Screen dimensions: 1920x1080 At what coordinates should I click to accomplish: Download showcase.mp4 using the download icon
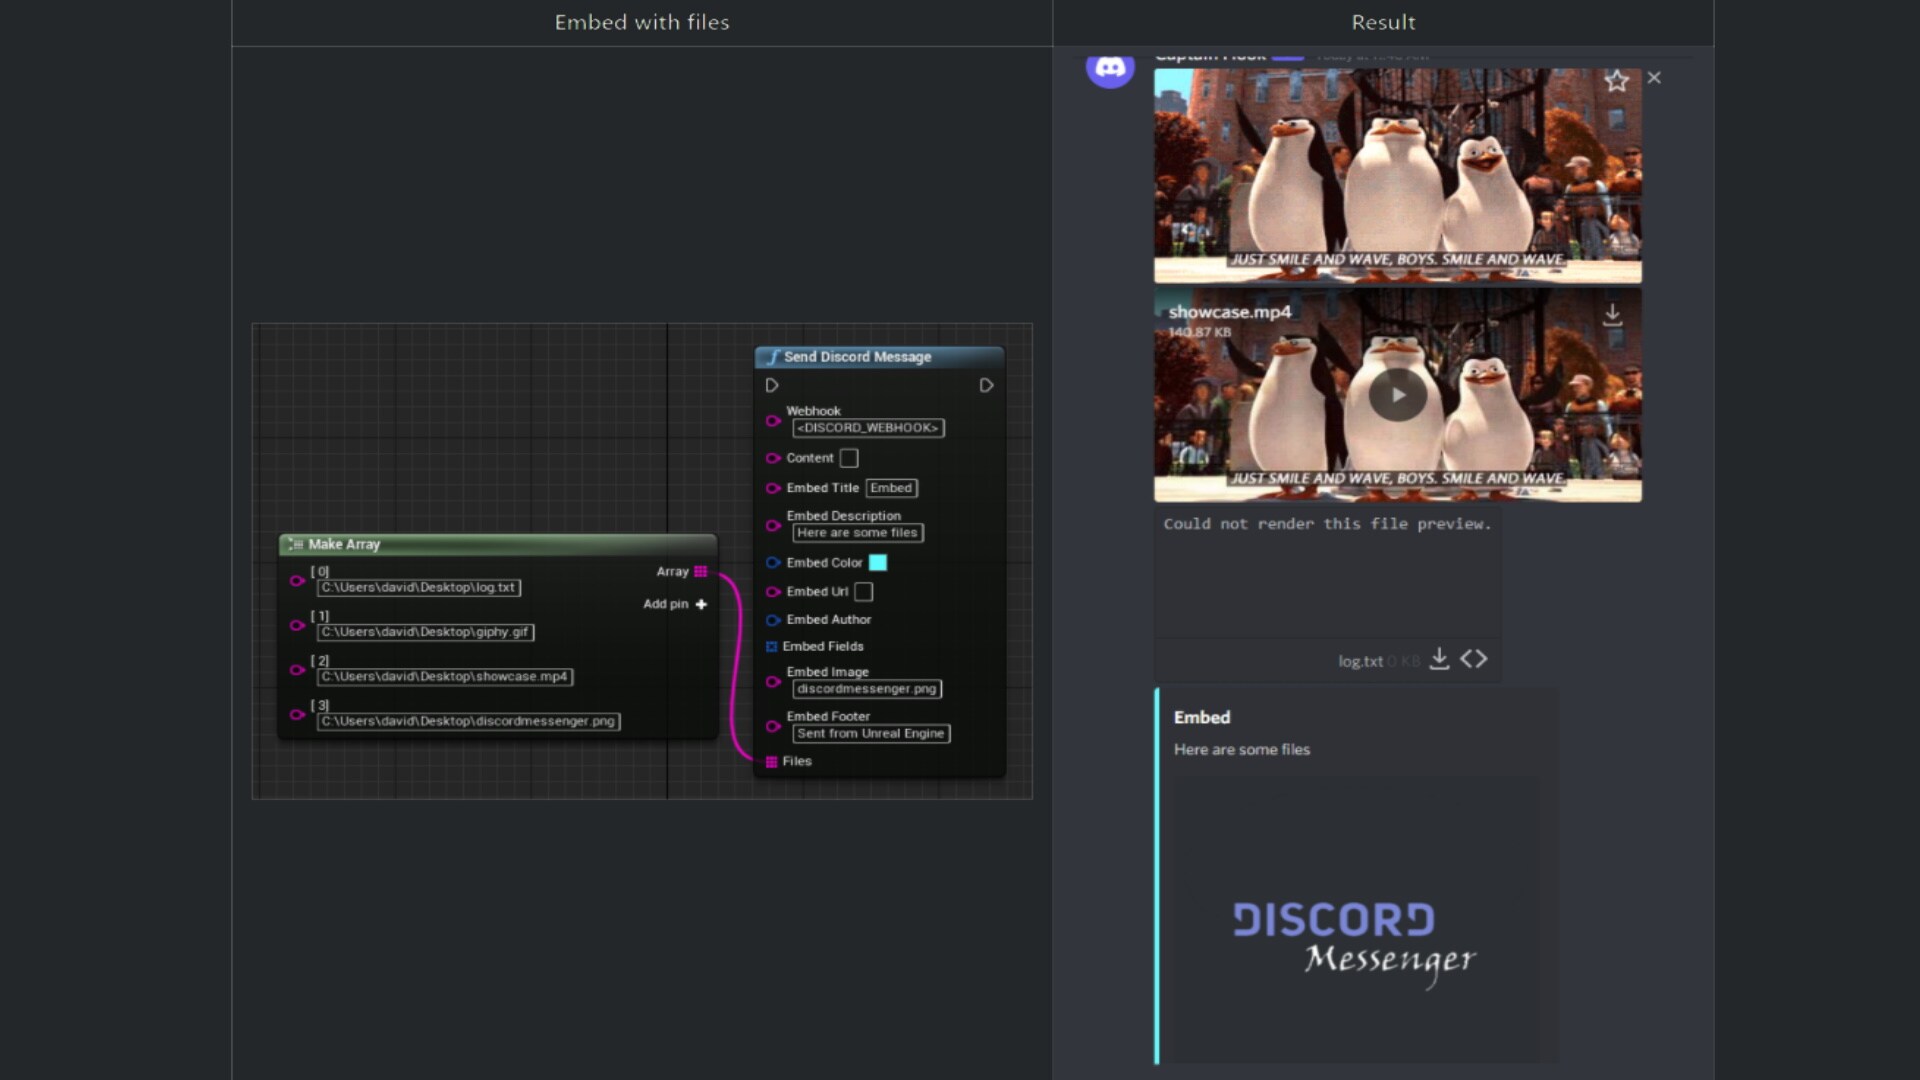[x=1612, y=315]
